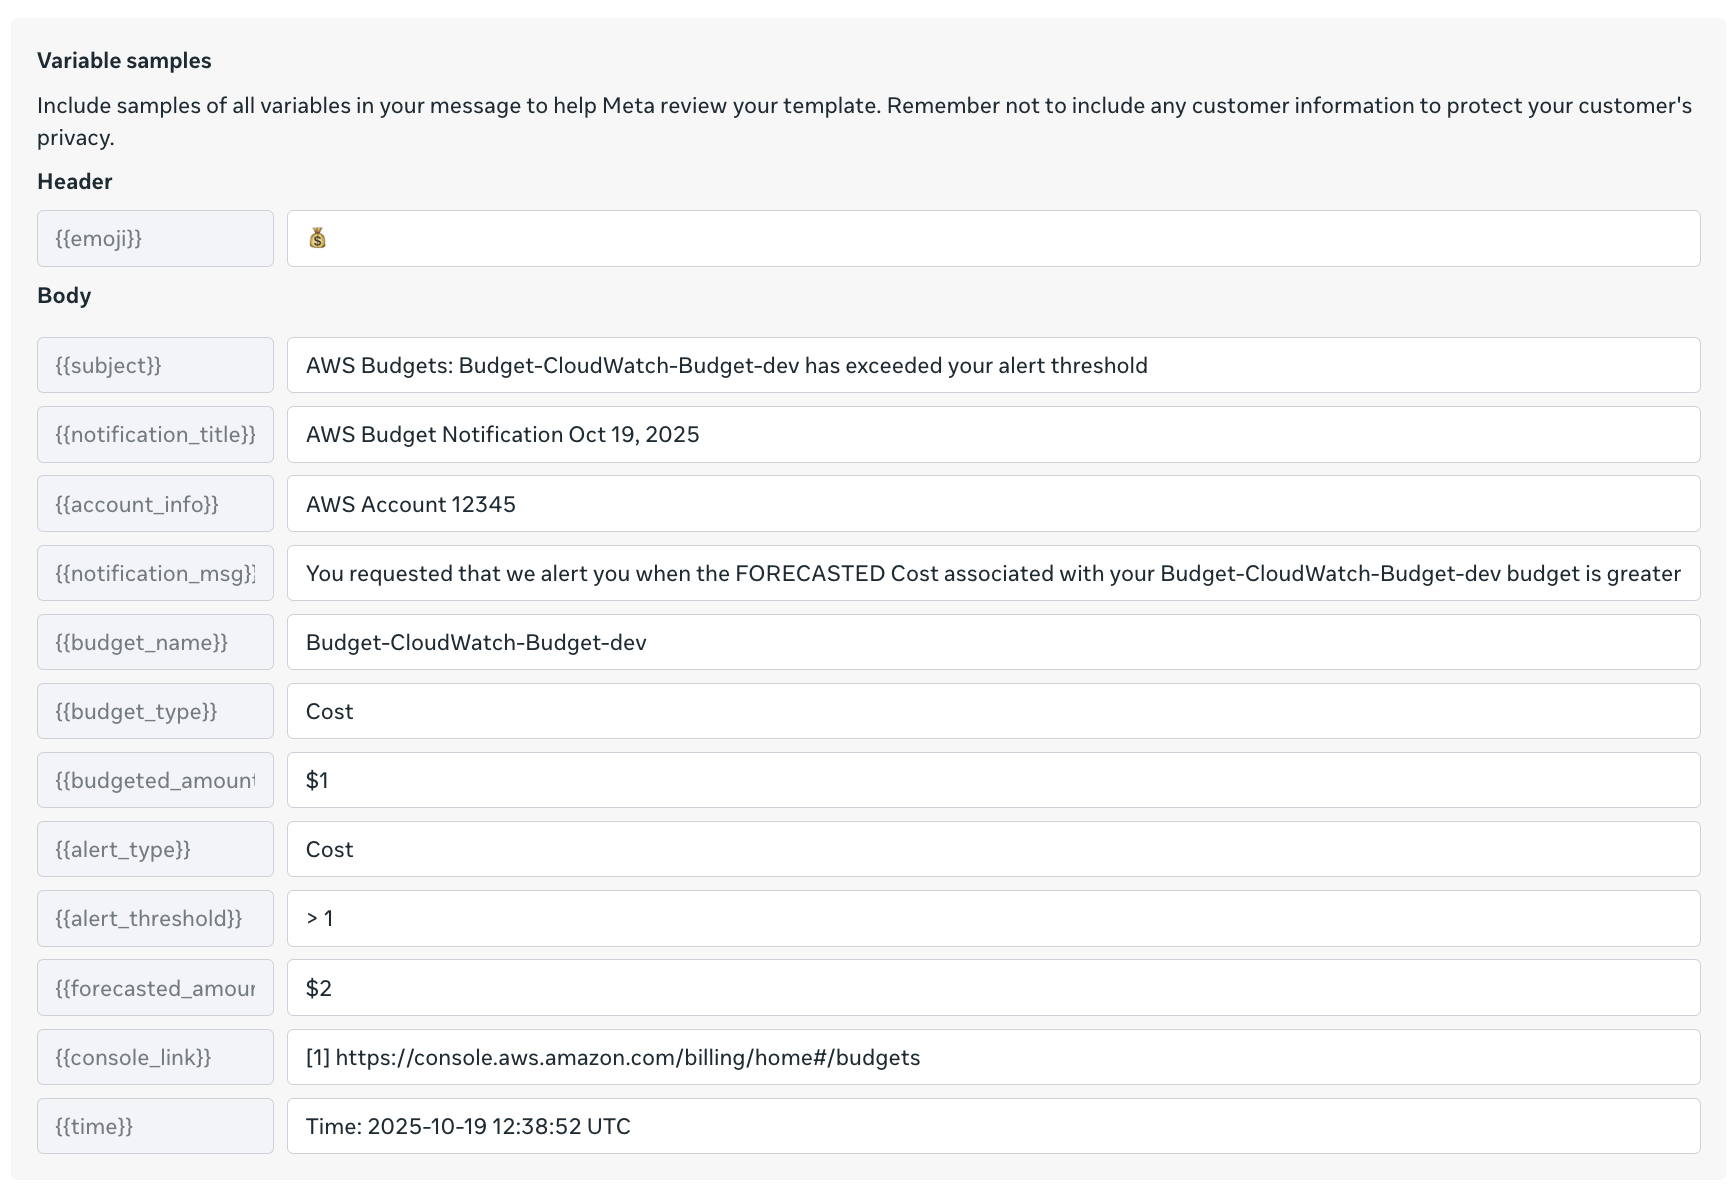Click the notification_msg sample text field
Image resolution: width=1734 pixels, height=1194 pixels.
pyautogui.click(x=993, y=573)
